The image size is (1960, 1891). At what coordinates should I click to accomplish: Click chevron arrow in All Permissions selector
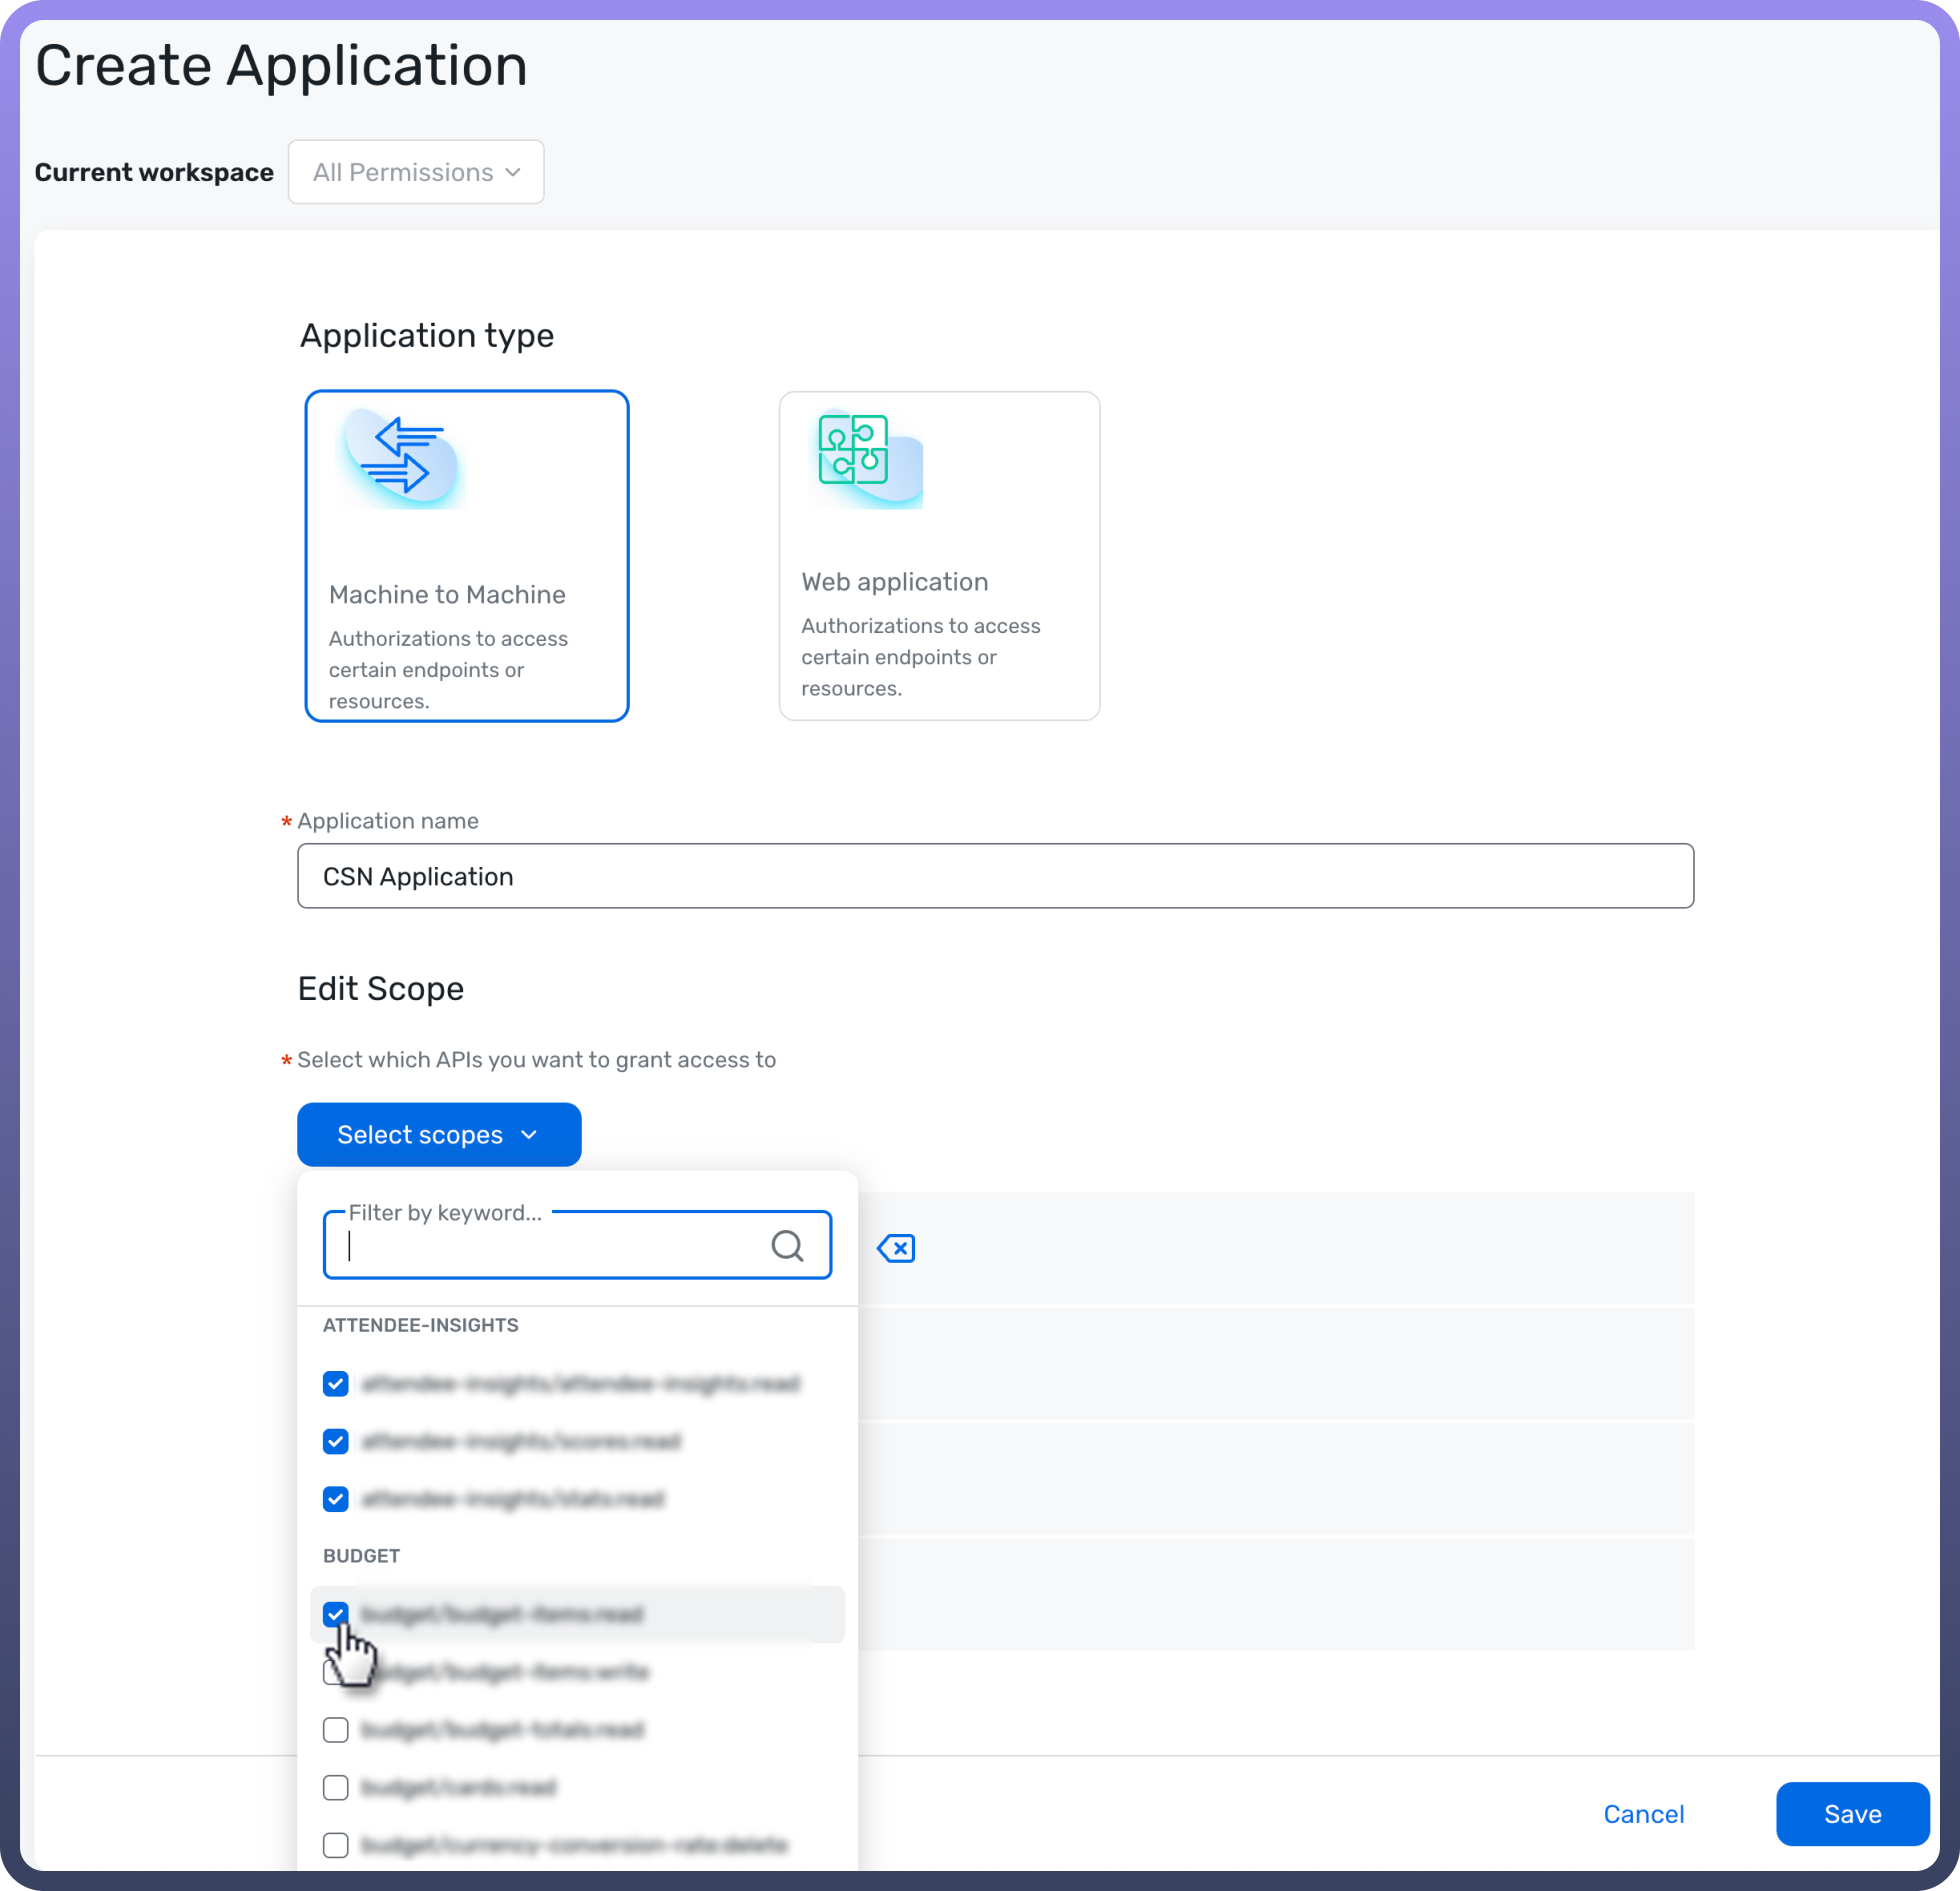tap(513, 172)
